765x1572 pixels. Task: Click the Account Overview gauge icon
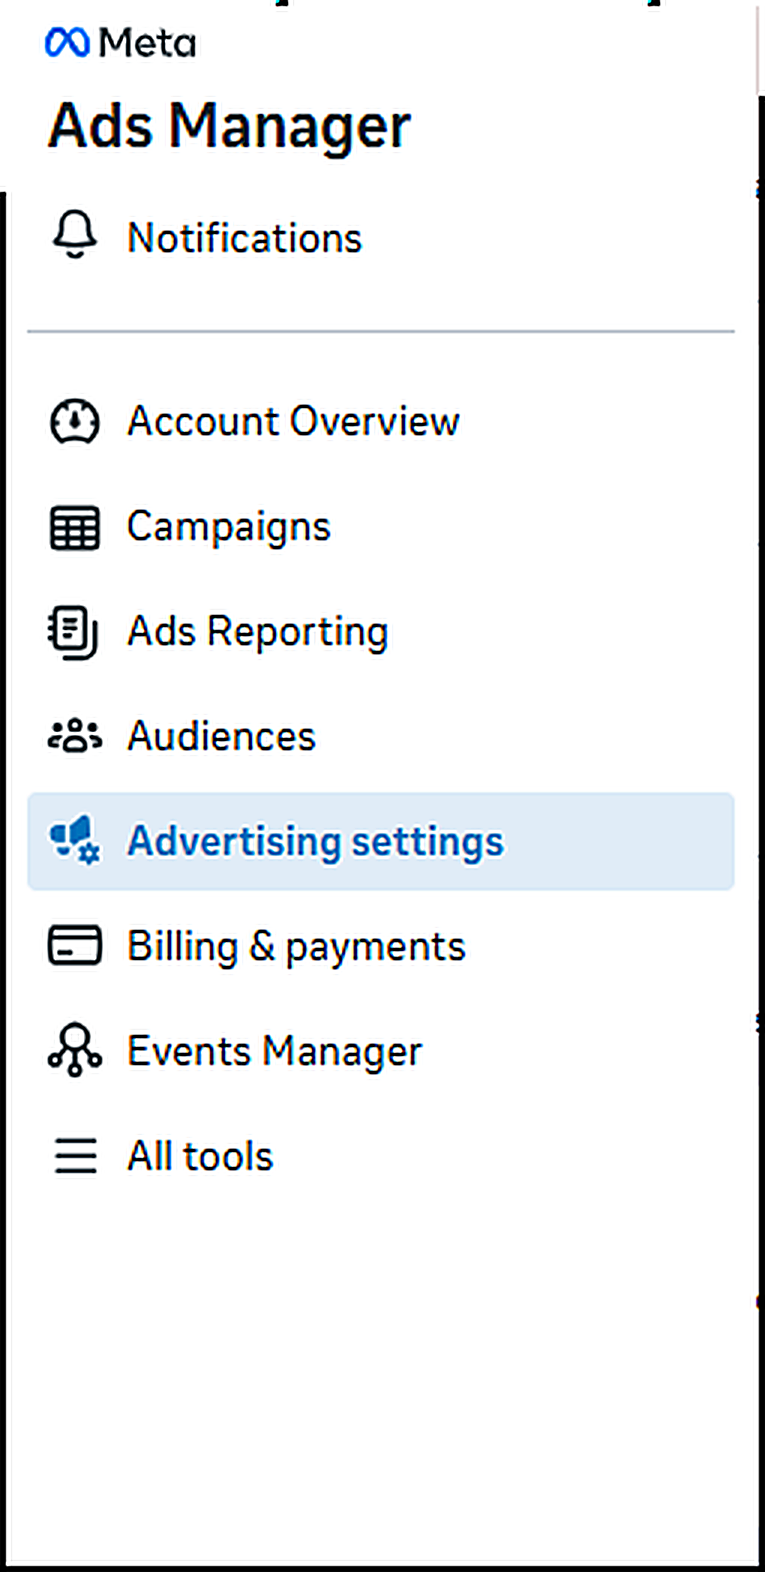pyautogui.click(x=75, y=422)
